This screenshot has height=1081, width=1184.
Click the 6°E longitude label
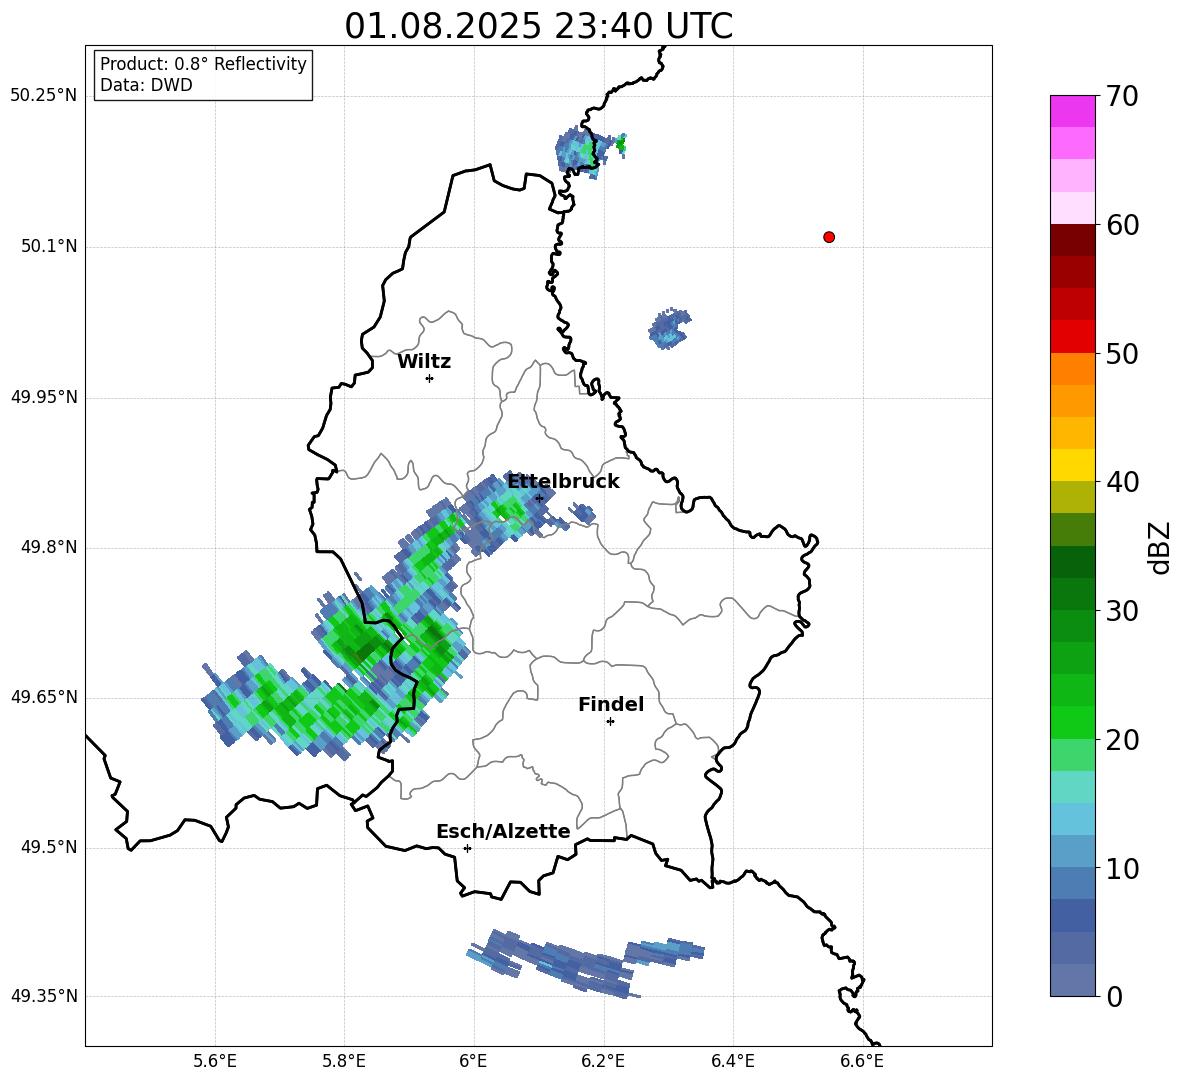[473, 1061]
